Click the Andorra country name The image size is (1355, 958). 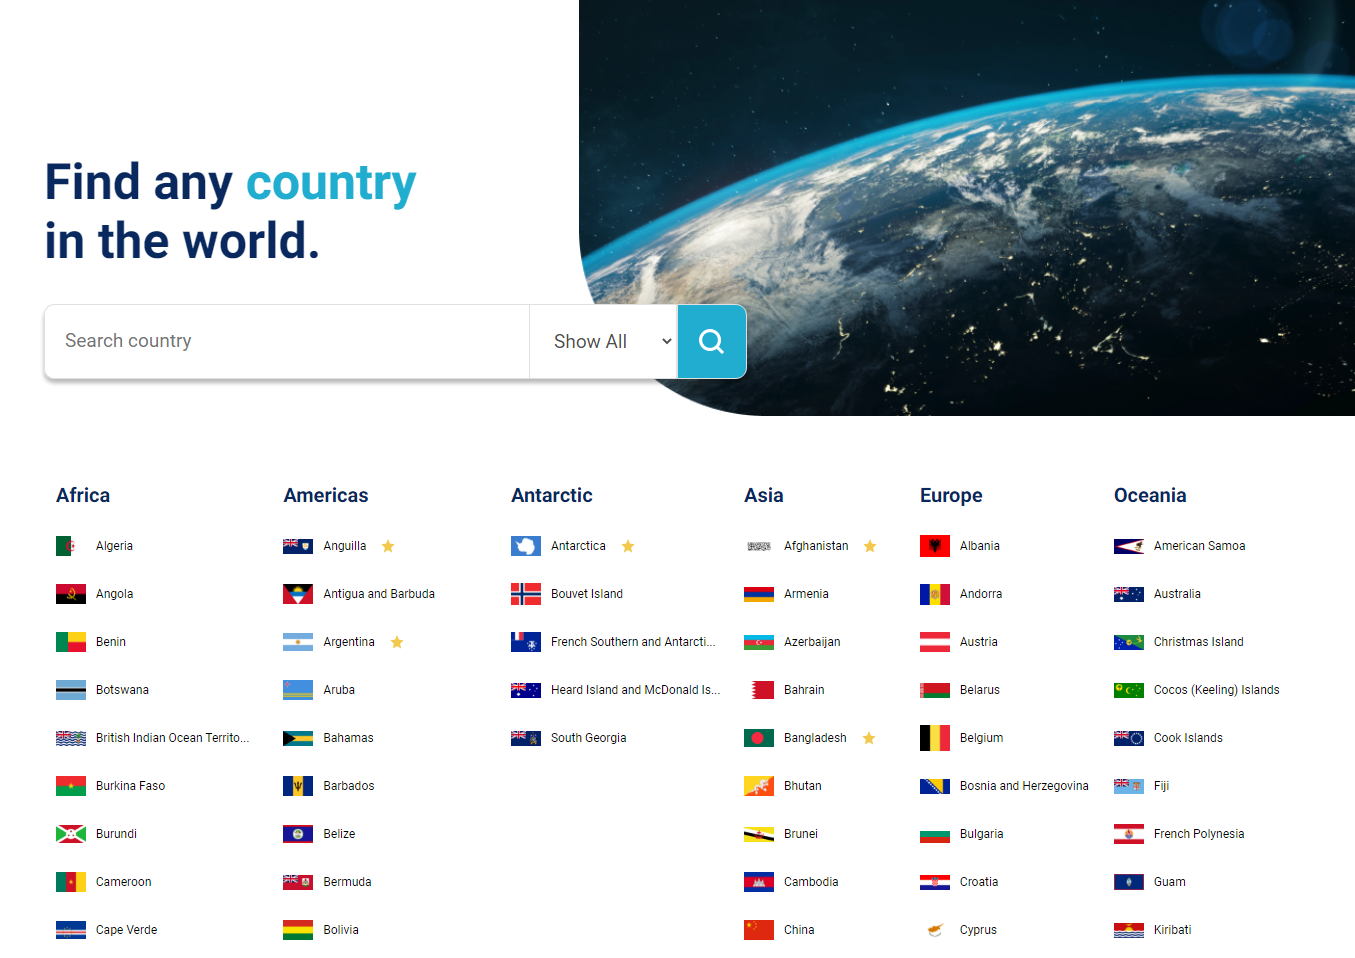pos(981,594)
